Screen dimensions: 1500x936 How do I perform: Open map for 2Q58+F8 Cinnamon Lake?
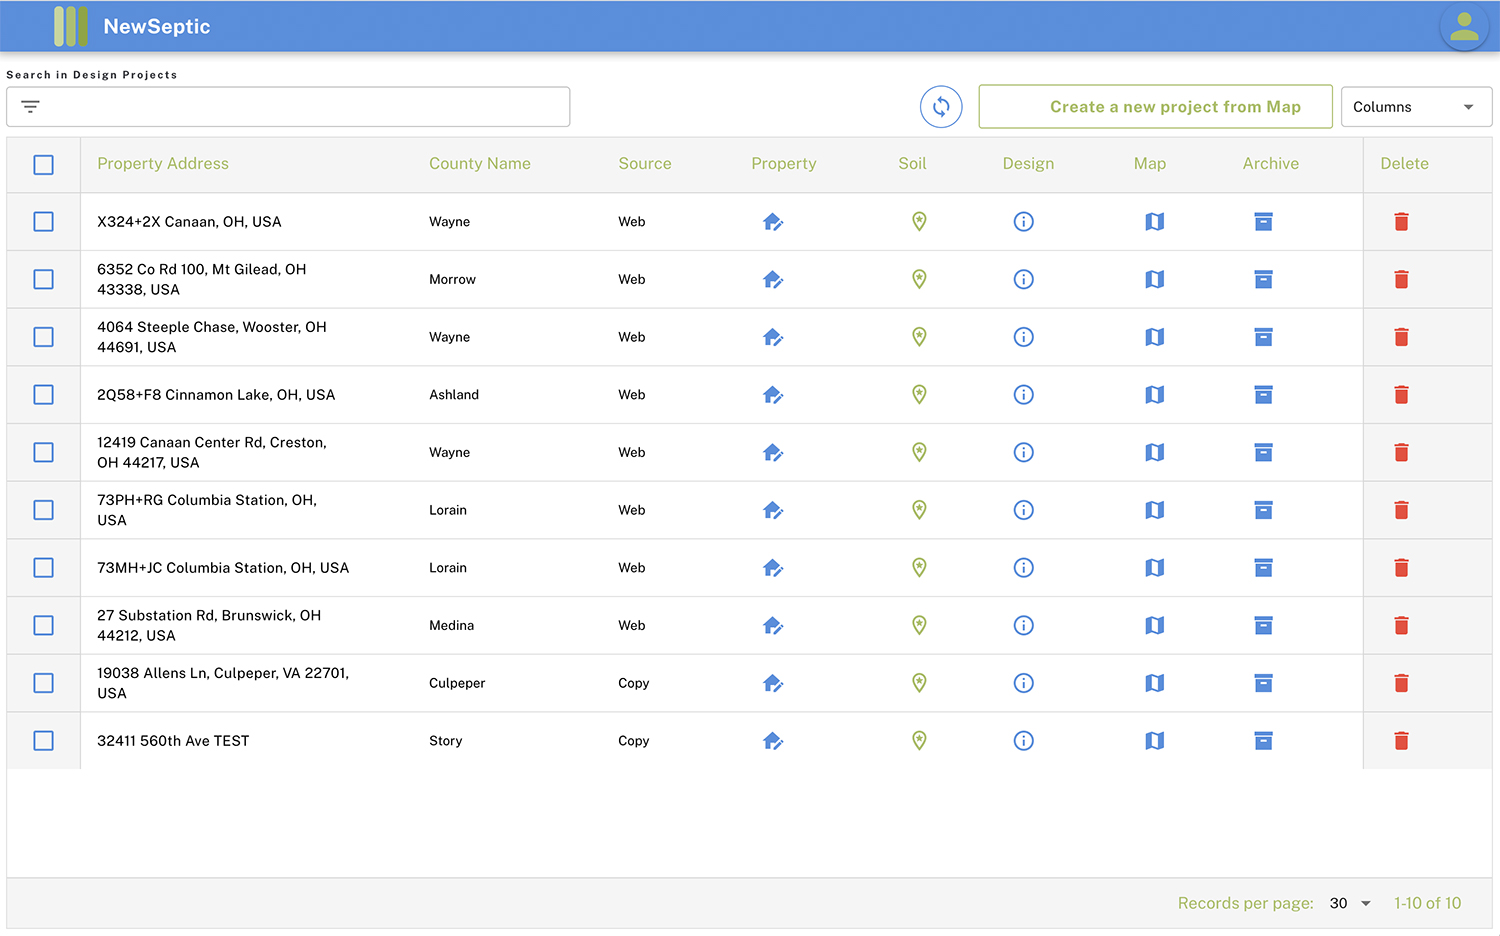pyautogui.click(x=1154, y=395)
